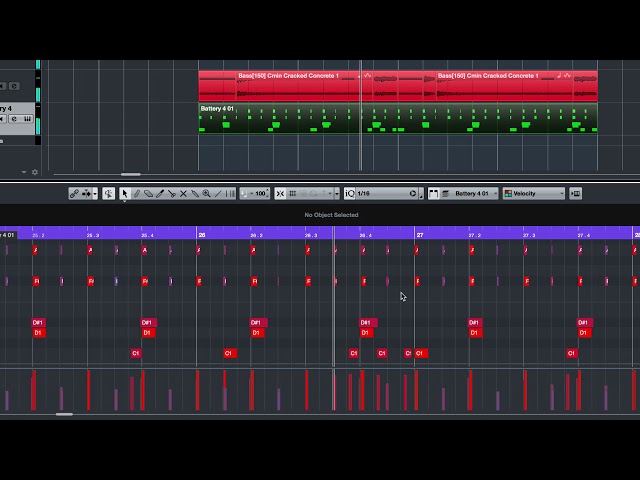Select the C1 note starting at bar 27

coord(421,353)
